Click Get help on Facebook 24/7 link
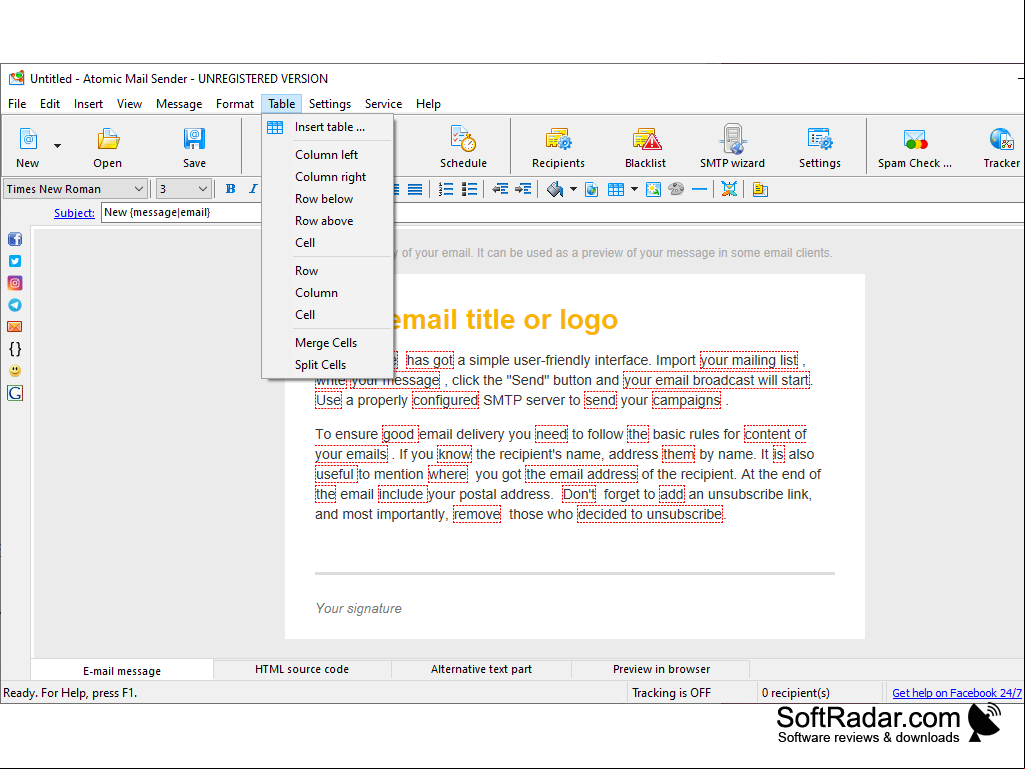The height and width of the screenshot is (769, 1025). click(x=956, y=693)
